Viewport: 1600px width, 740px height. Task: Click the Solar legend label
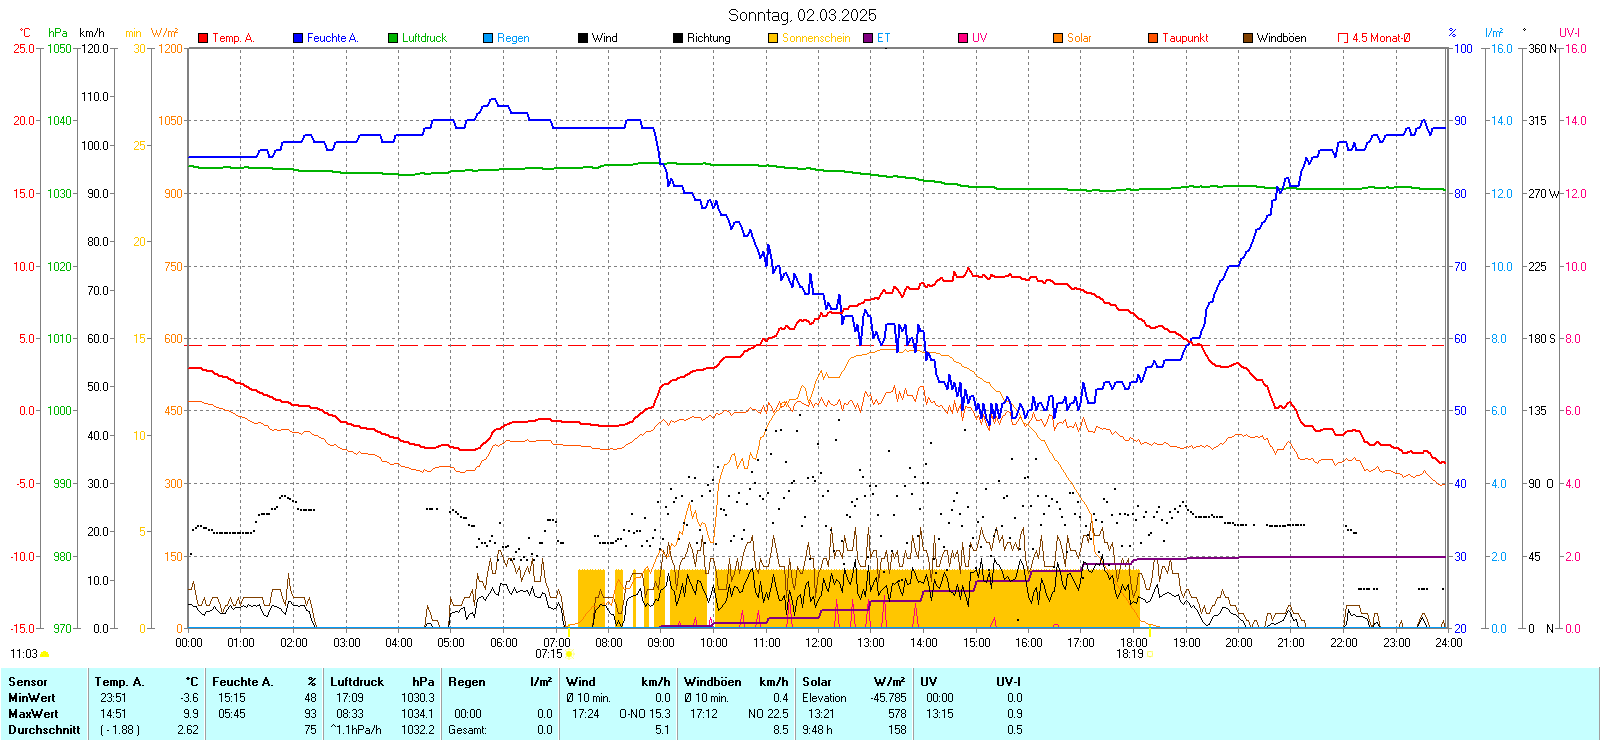(x=1079, y=38)
